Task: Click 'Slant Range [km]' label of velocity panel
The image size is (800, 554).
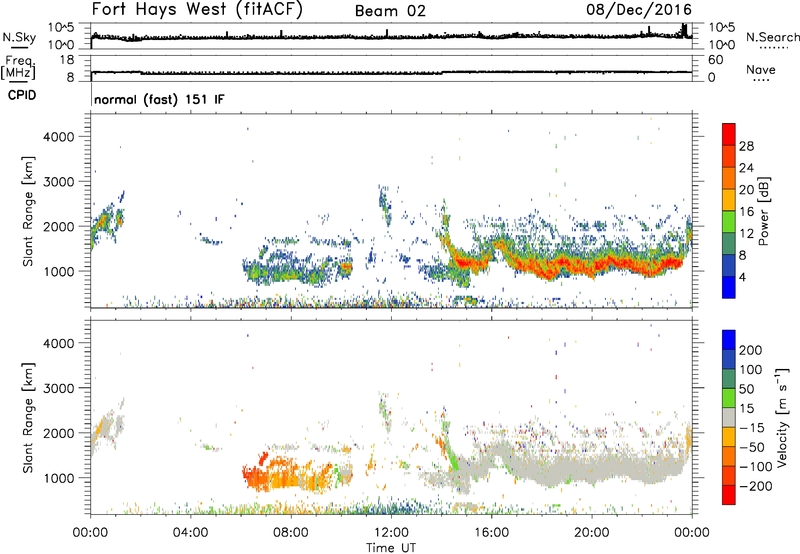Action: [28, 418]
